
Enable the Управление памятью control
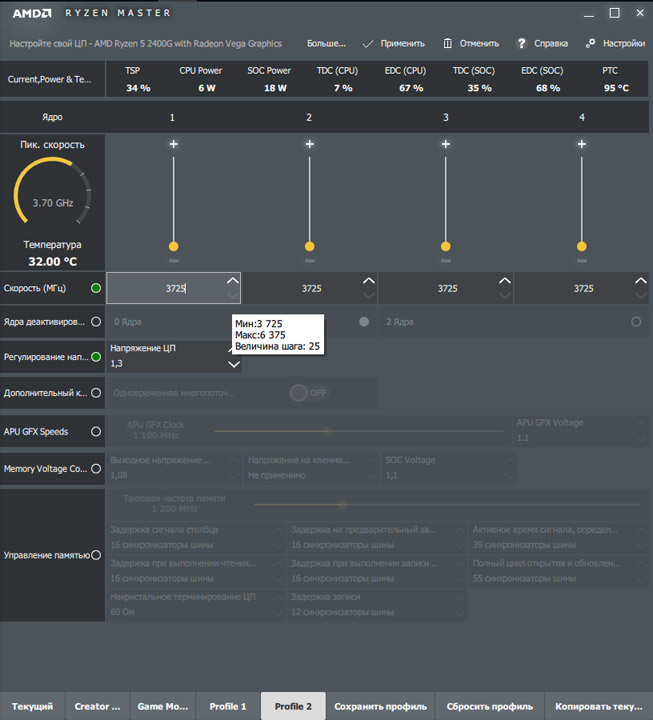pyautogui.click(x=96, y=555)
